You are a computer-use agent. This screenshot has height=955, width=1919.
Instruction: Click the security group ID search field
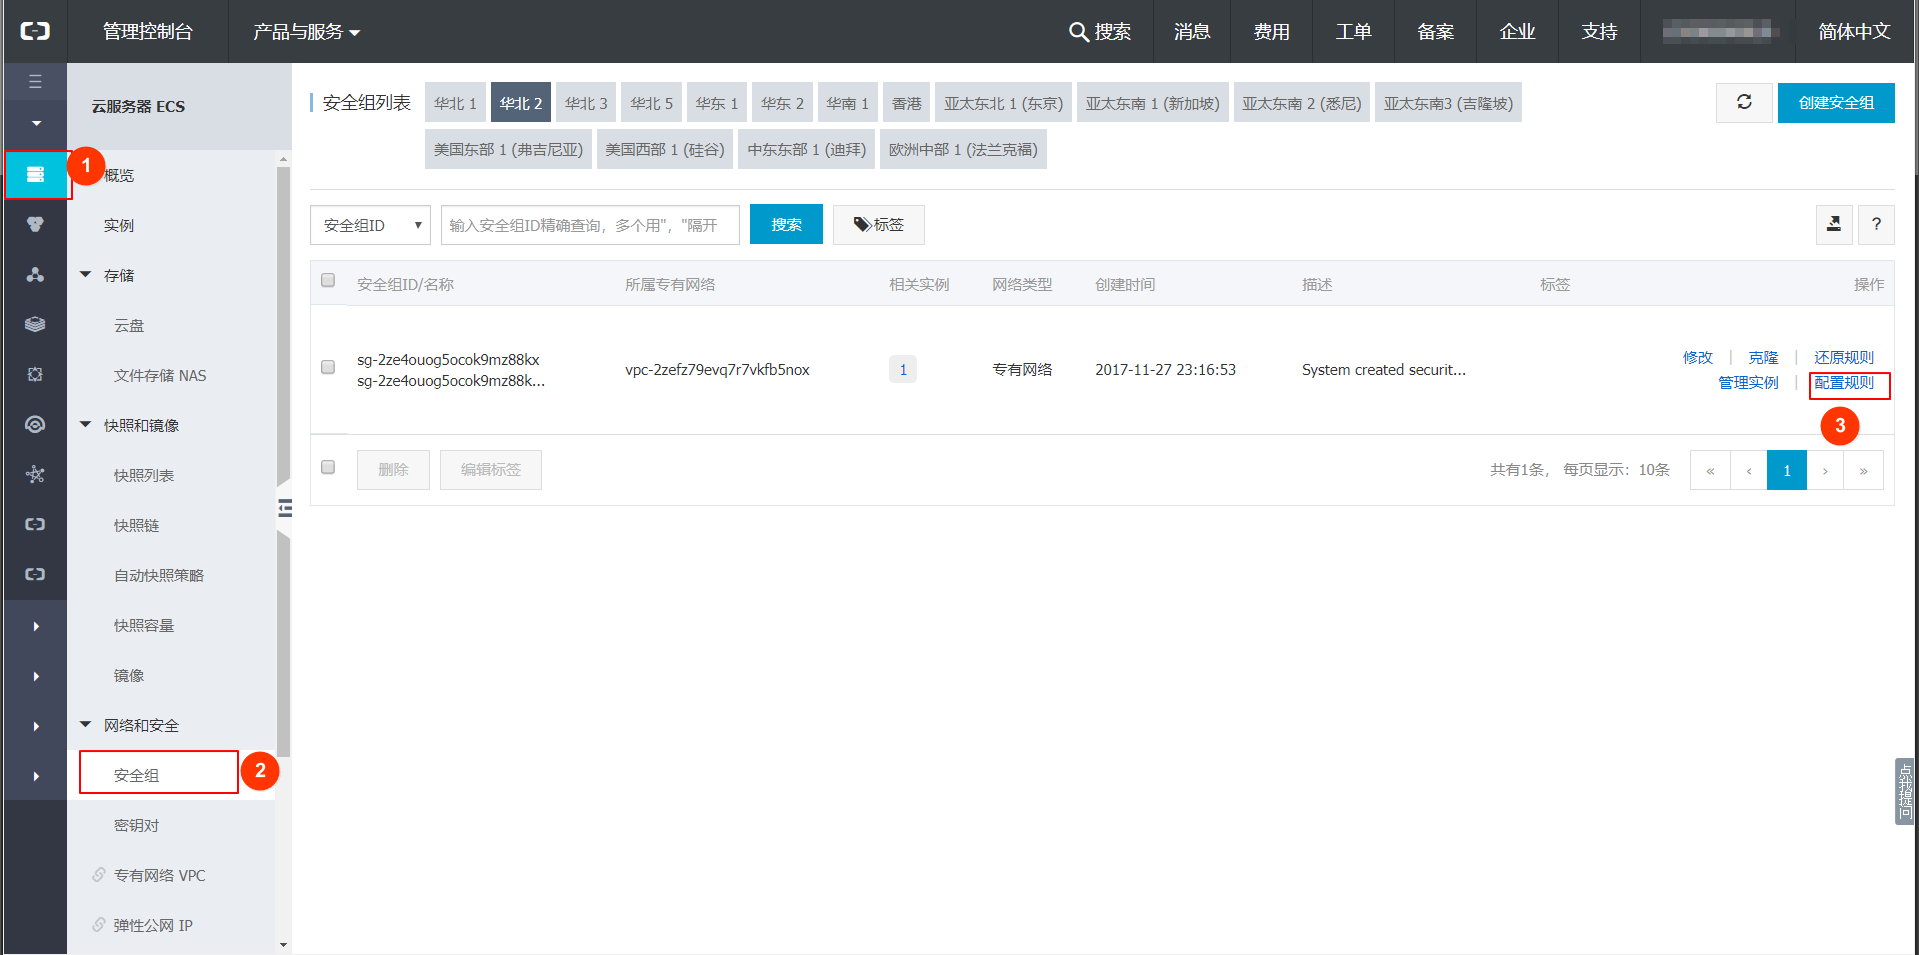click(x=590, y=225)
